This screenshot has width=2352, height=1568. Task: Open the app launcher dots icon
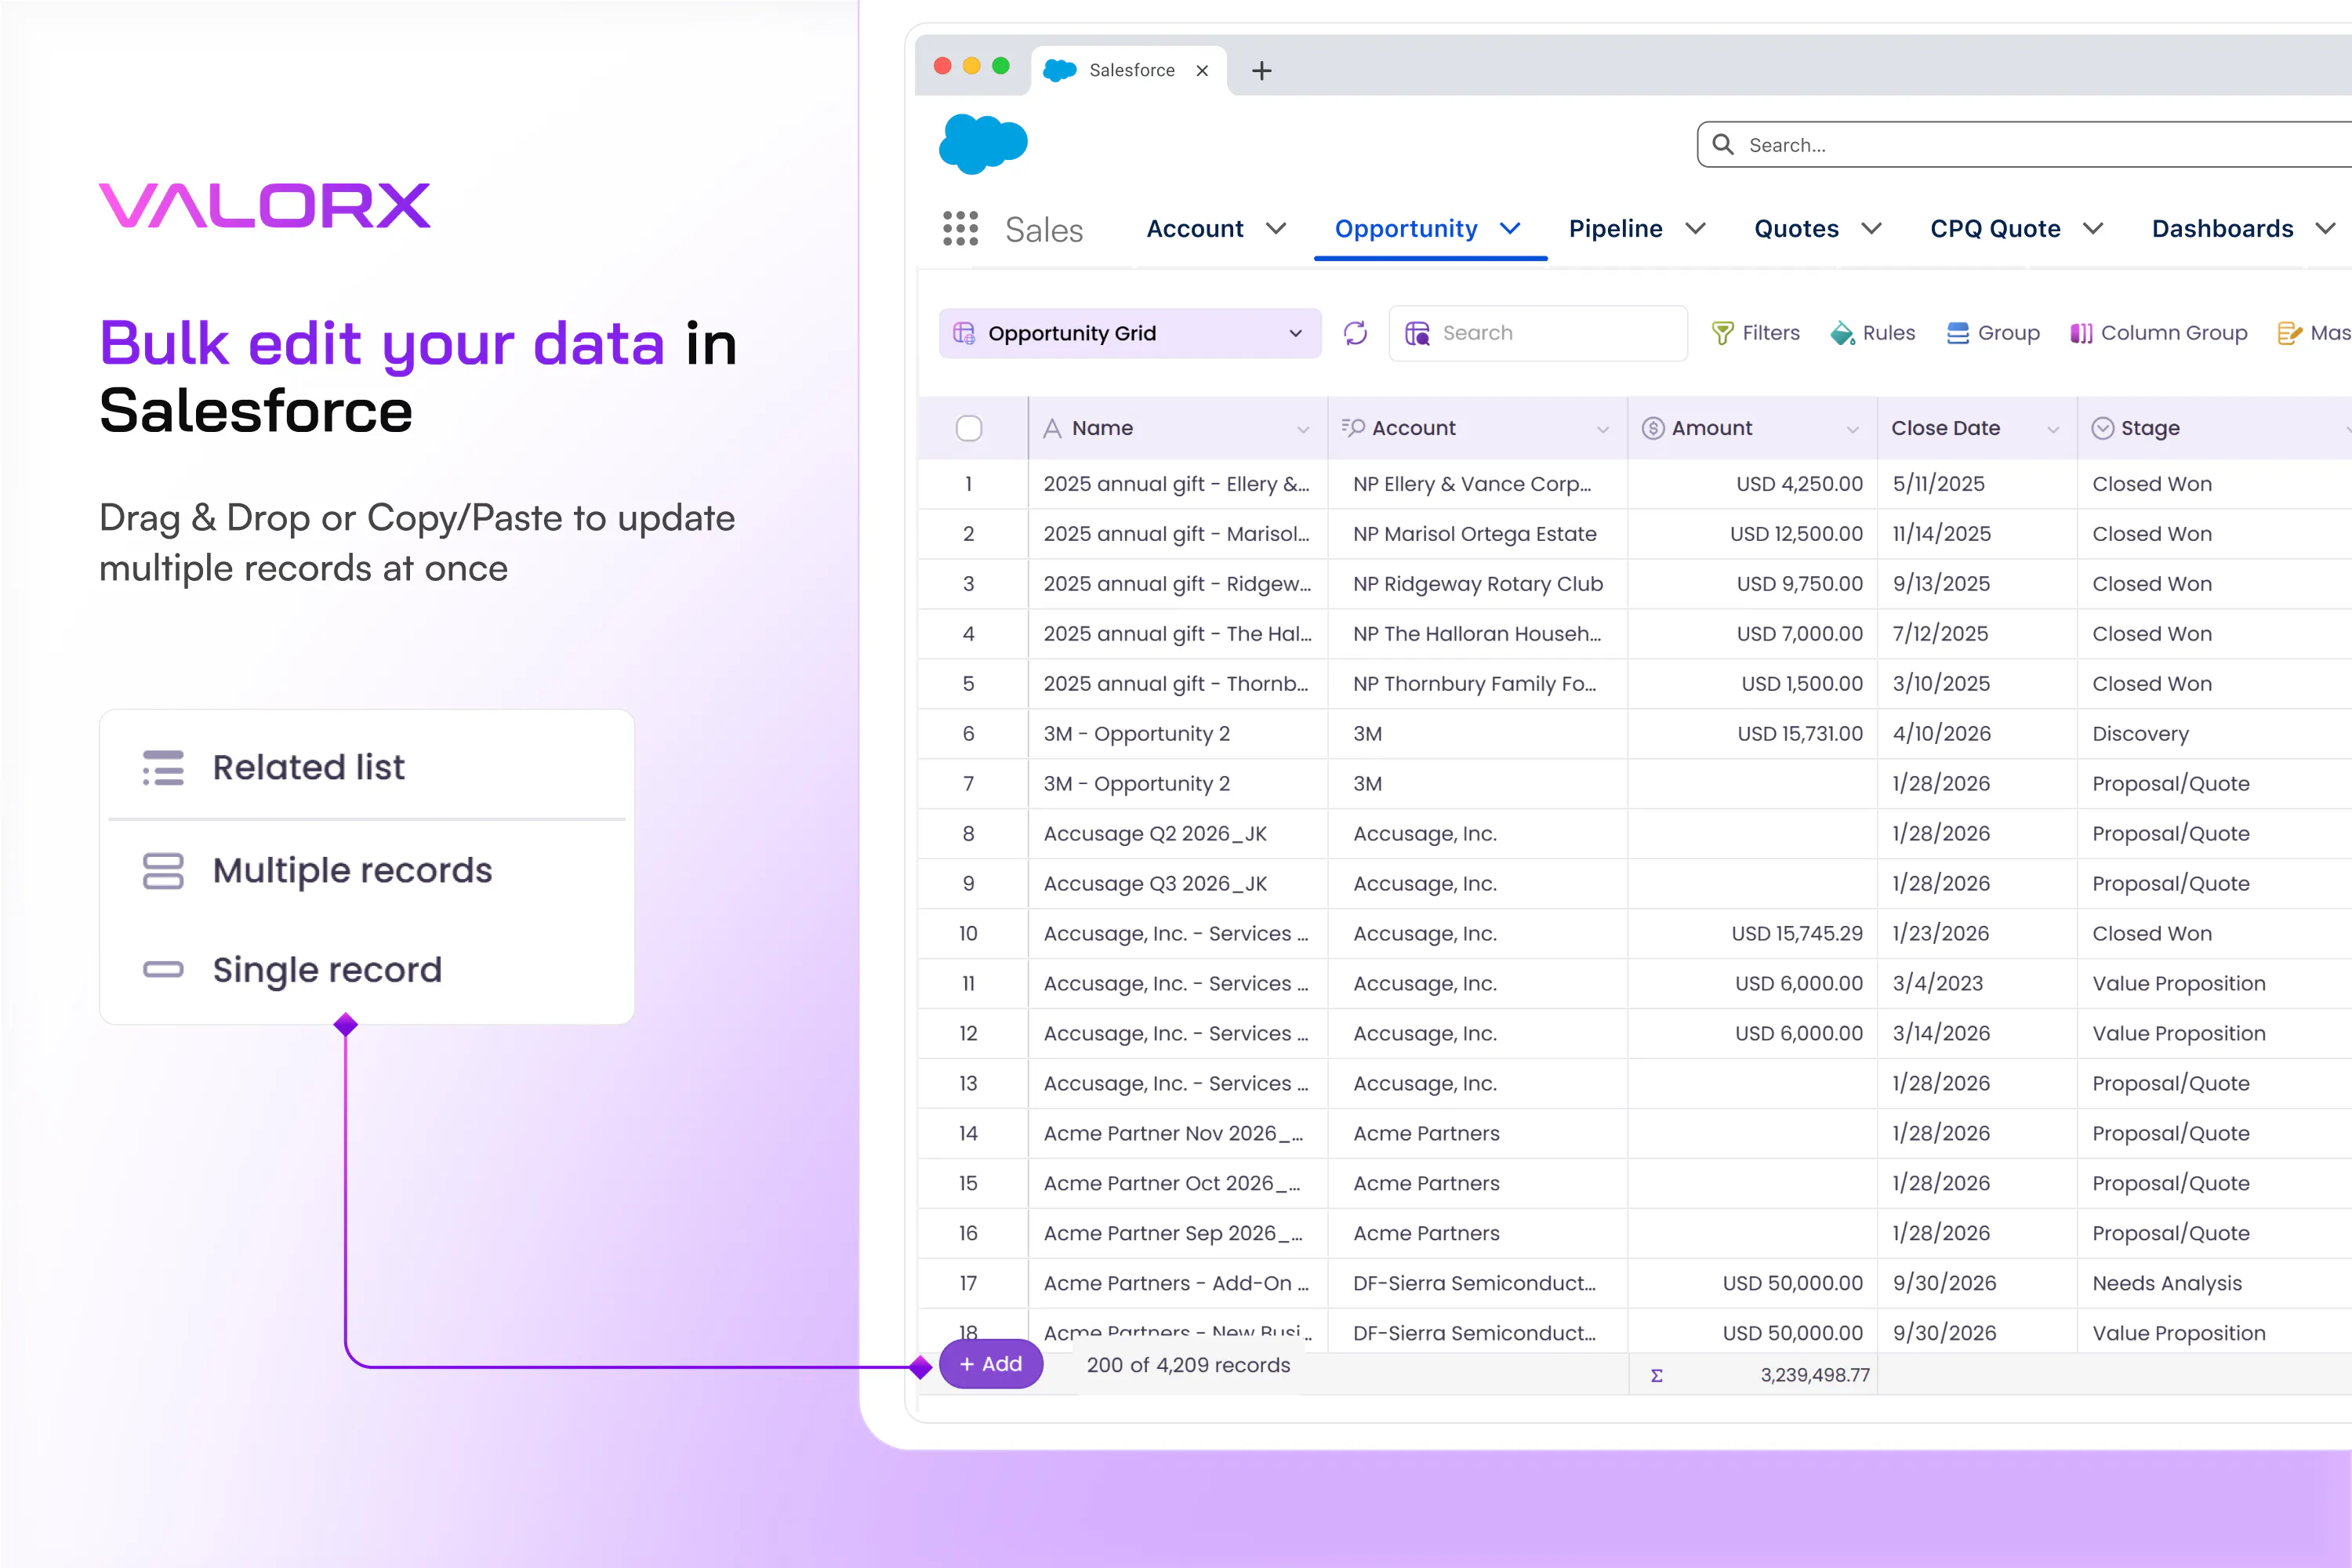[960, 229]
